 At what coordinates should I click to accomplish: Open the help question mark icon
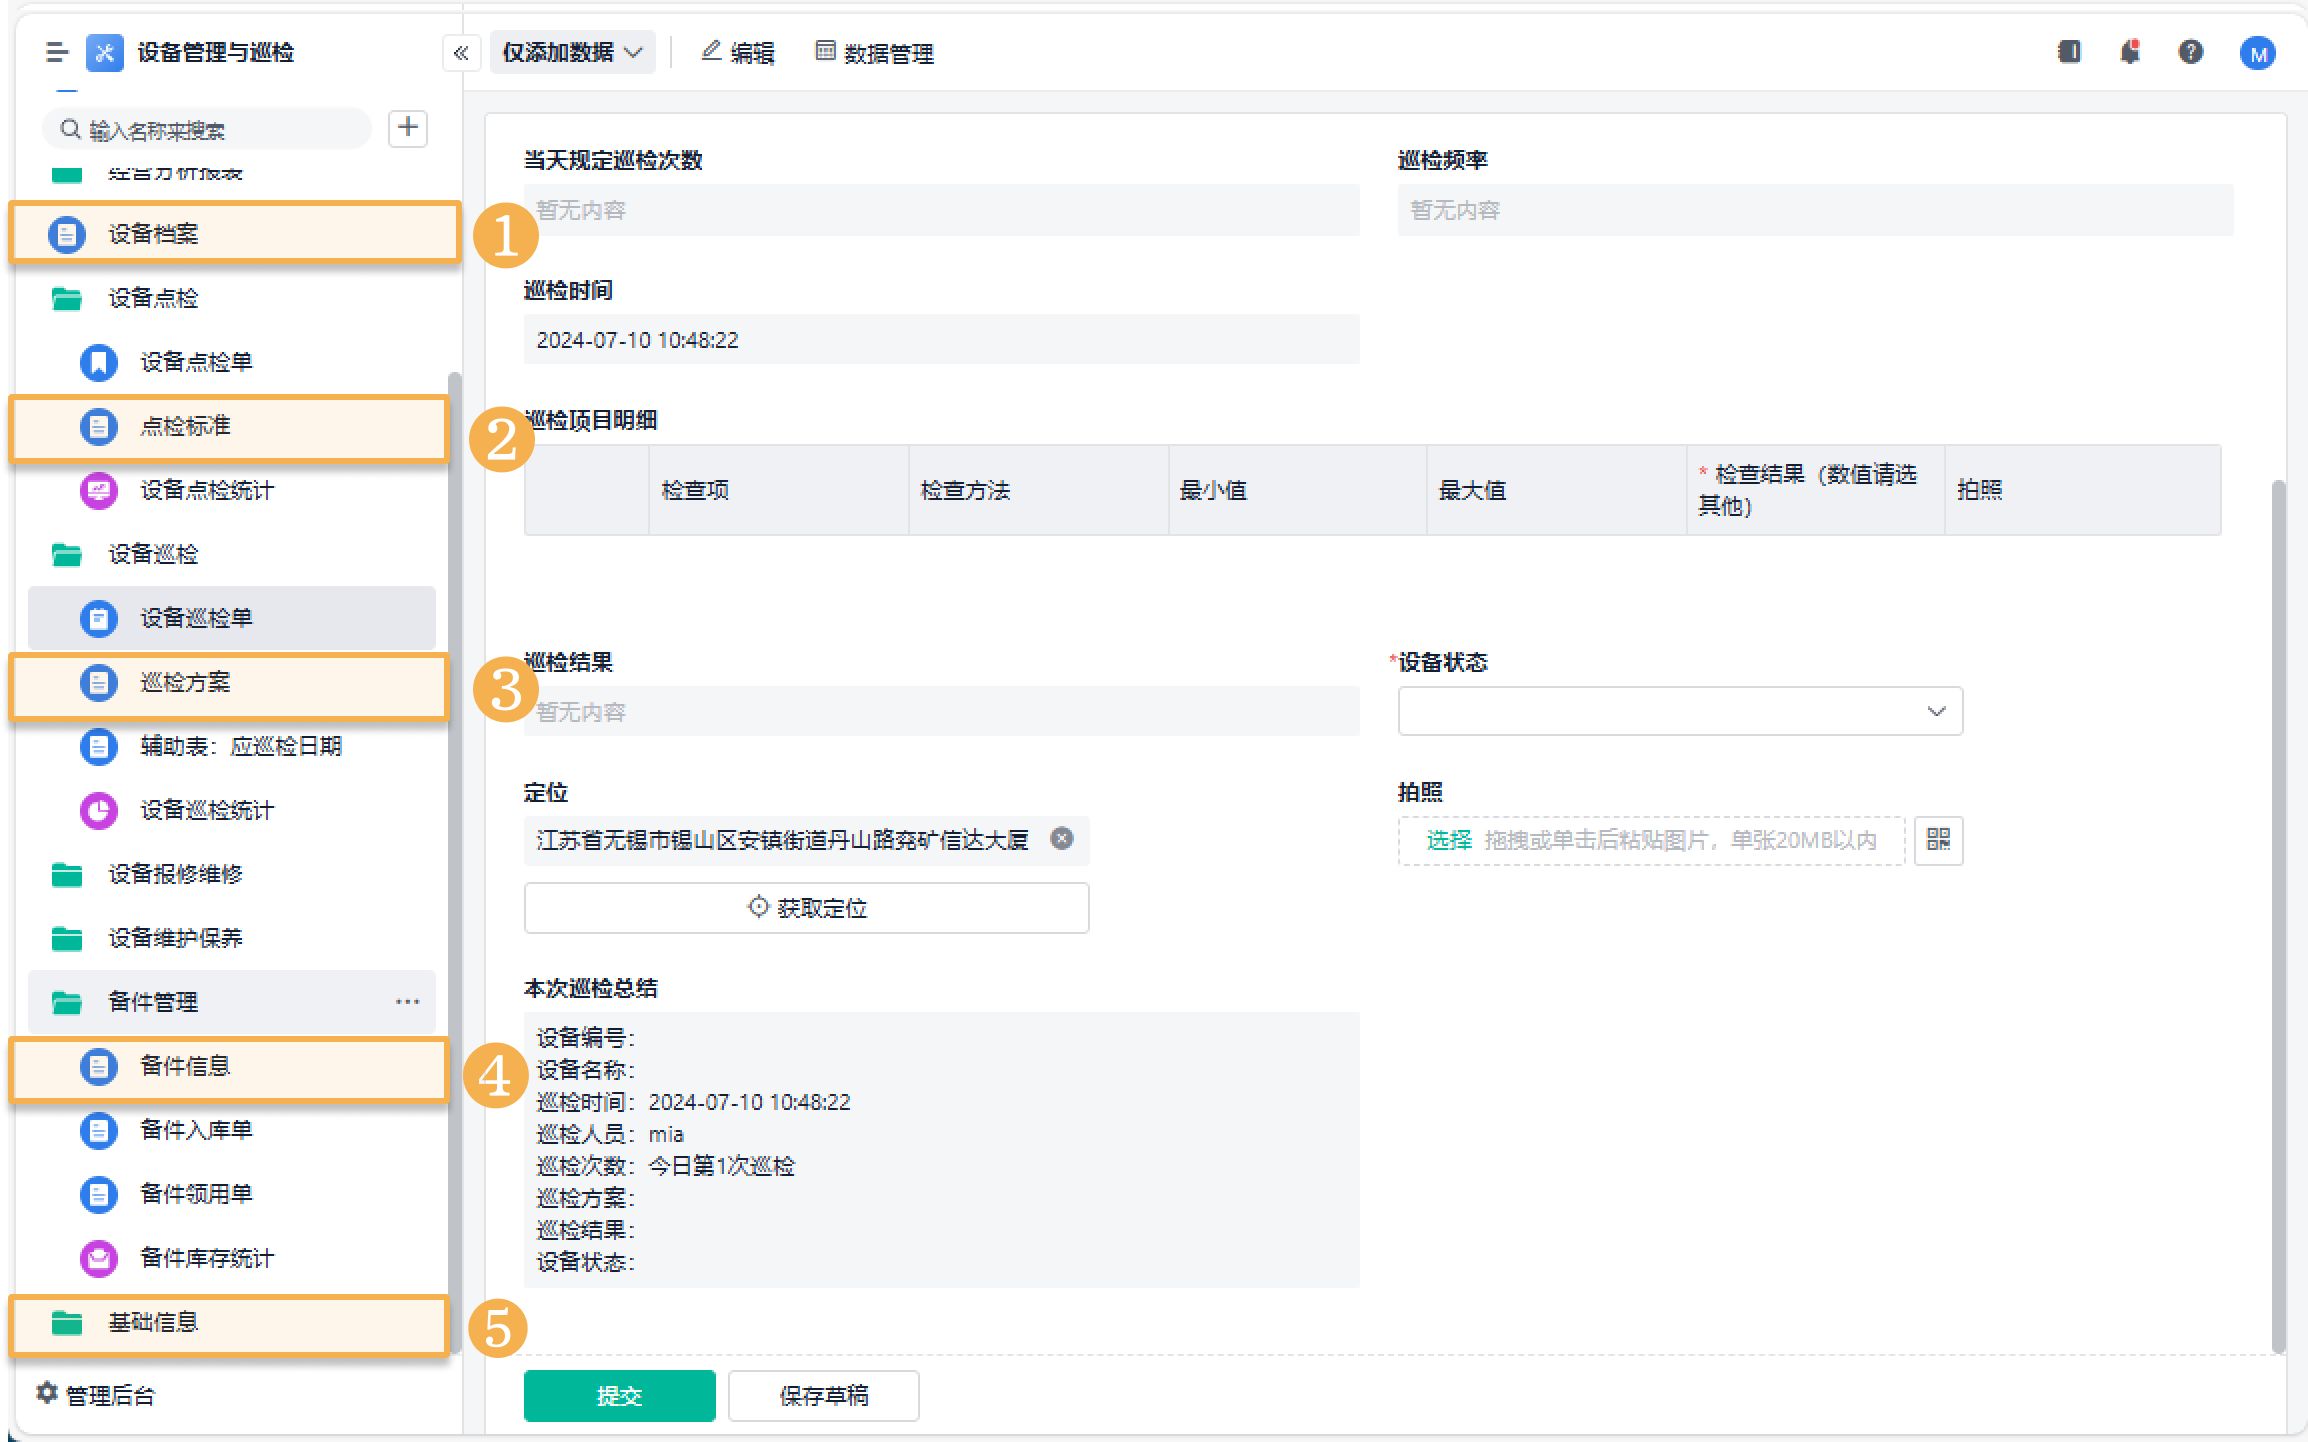click(2190, 52)
